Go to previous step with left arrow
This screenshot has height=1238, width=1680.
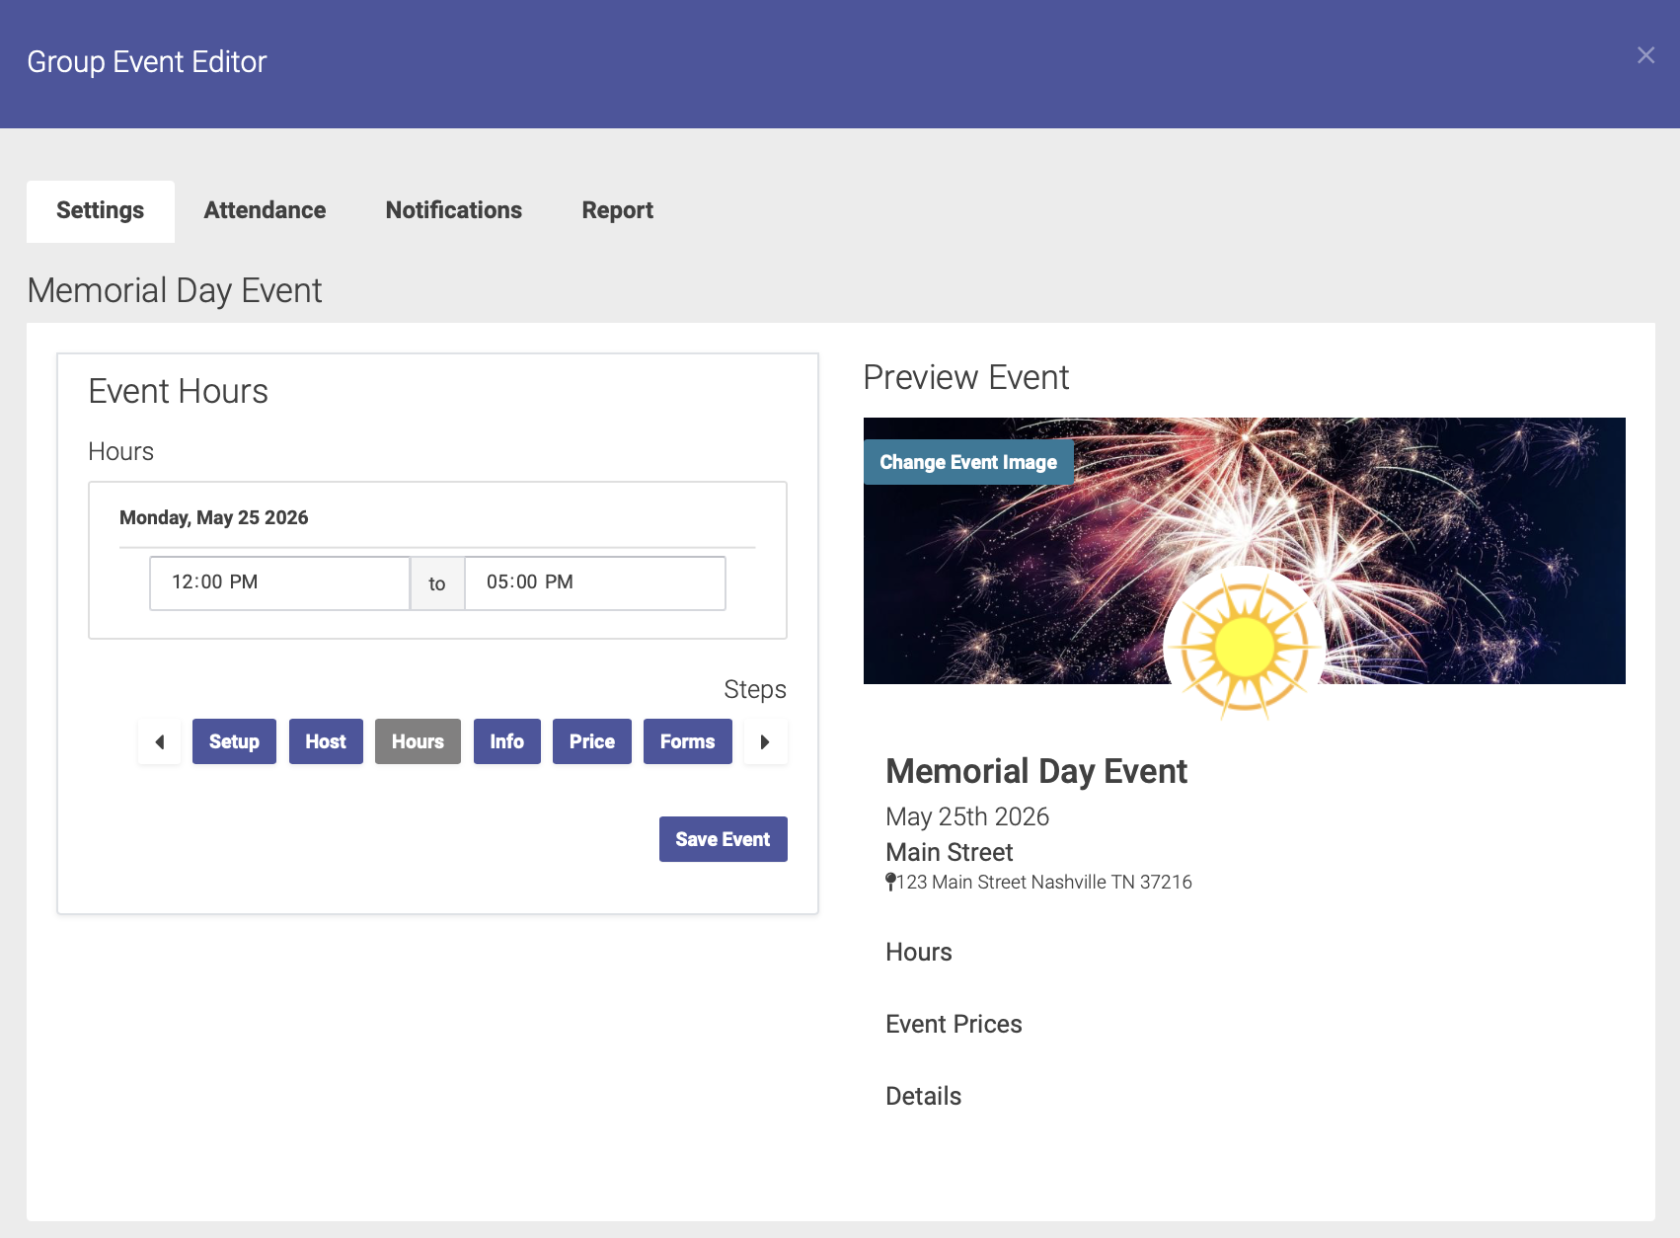click(x=159, y=742)
